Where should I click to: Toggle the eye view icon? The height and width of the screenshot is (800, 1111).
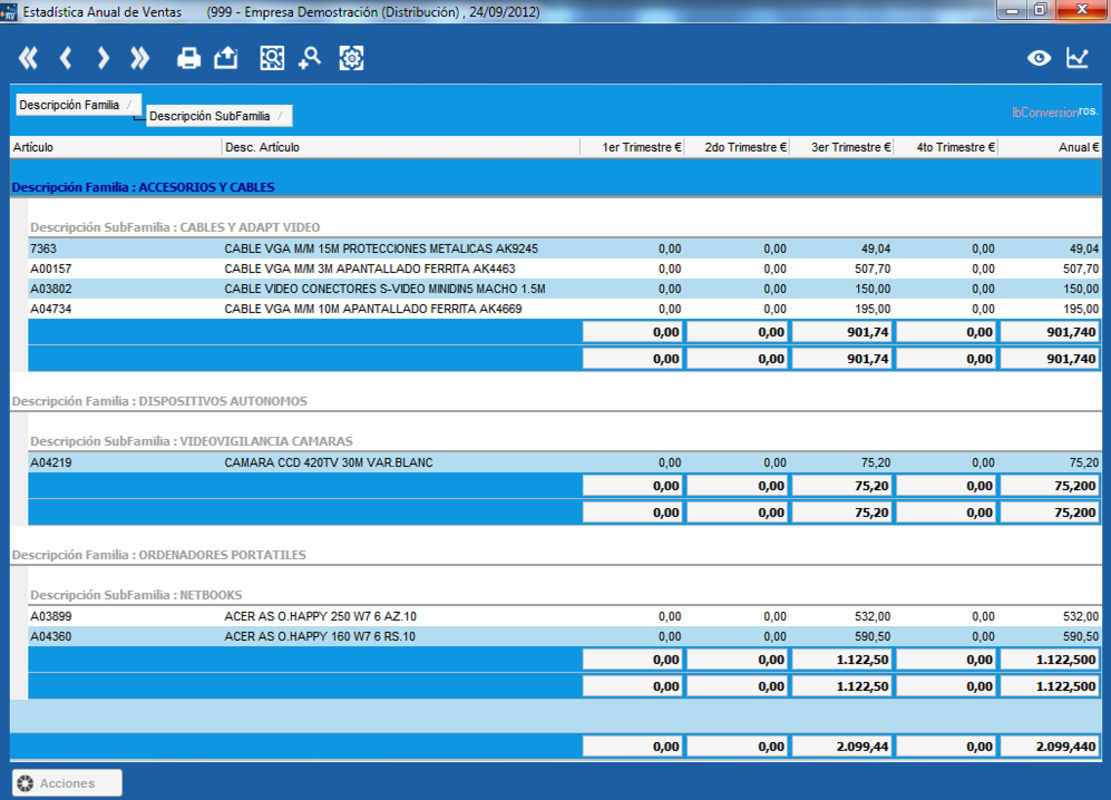(x=1039, y=58)
